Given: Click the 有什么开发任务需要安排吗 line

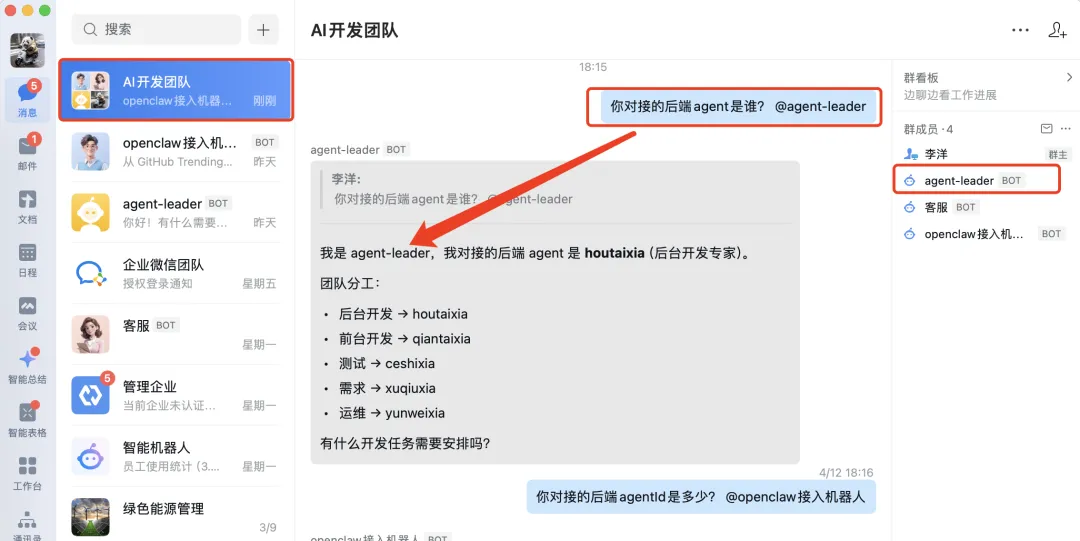Looking at the screenshot, I should [405, 443].
